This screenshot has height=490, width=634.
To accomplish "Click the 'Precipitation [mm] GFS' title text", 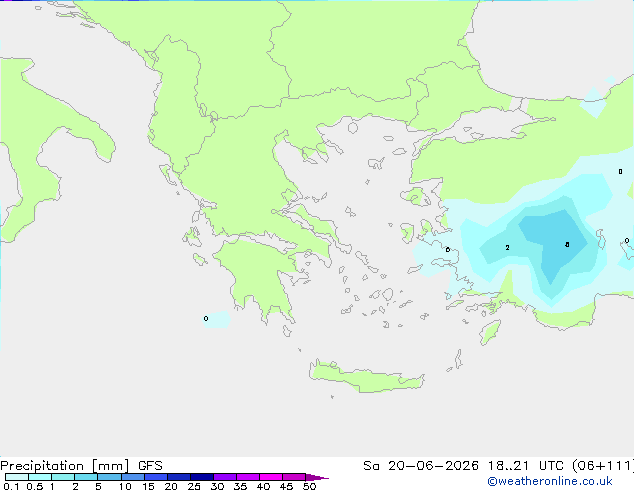I will (x=81, y=466).
